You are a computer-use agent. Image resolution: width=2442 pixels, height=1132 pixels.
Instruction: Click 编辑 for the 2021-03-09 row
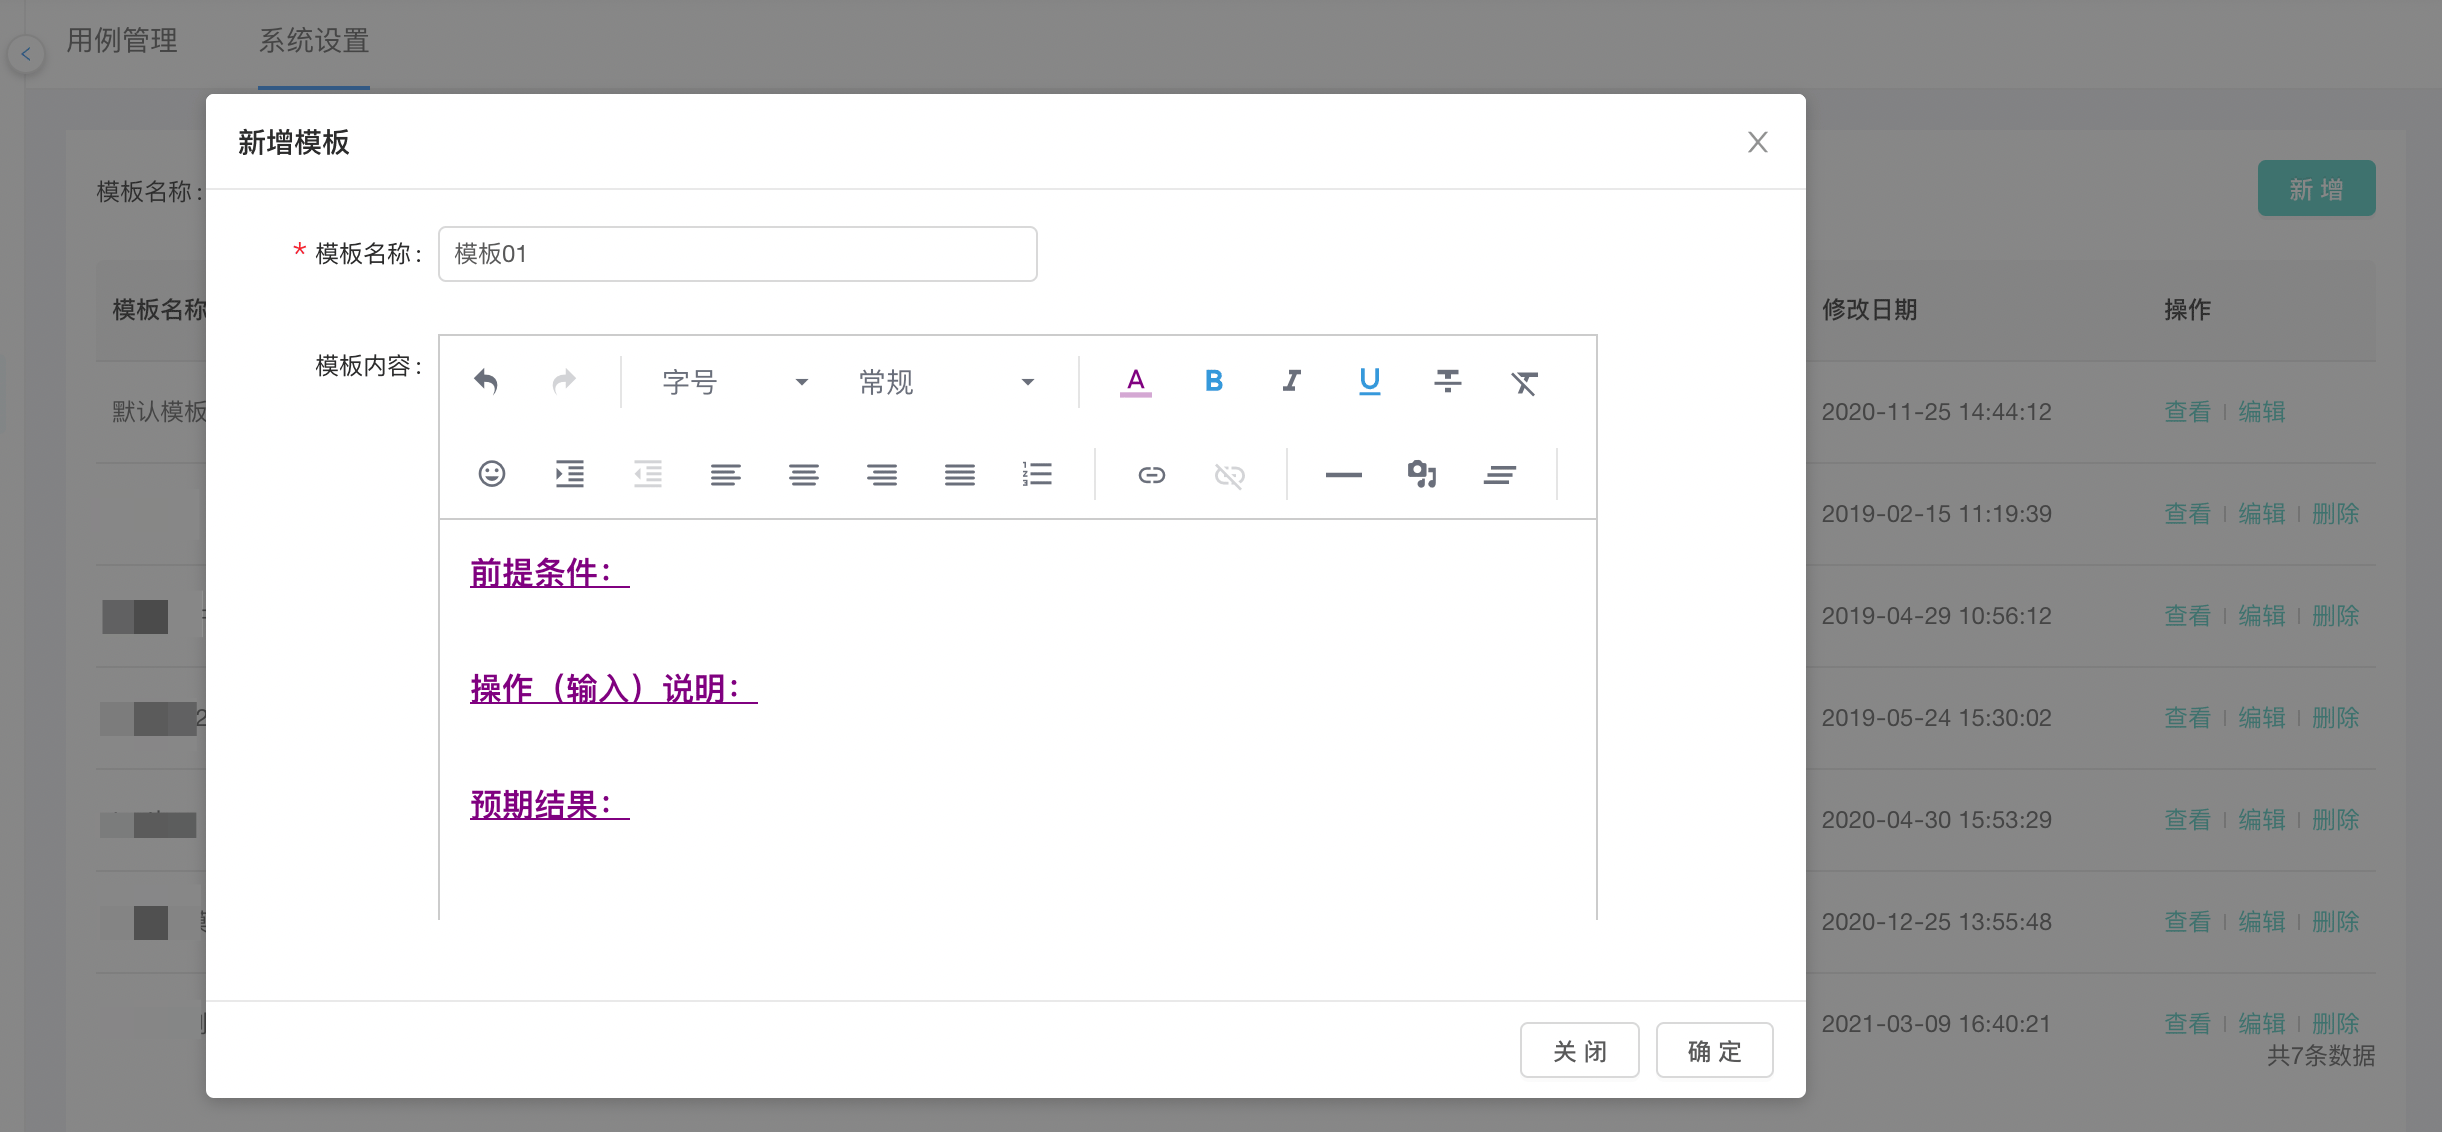pyautogui.click(x=2261, y=1024)
